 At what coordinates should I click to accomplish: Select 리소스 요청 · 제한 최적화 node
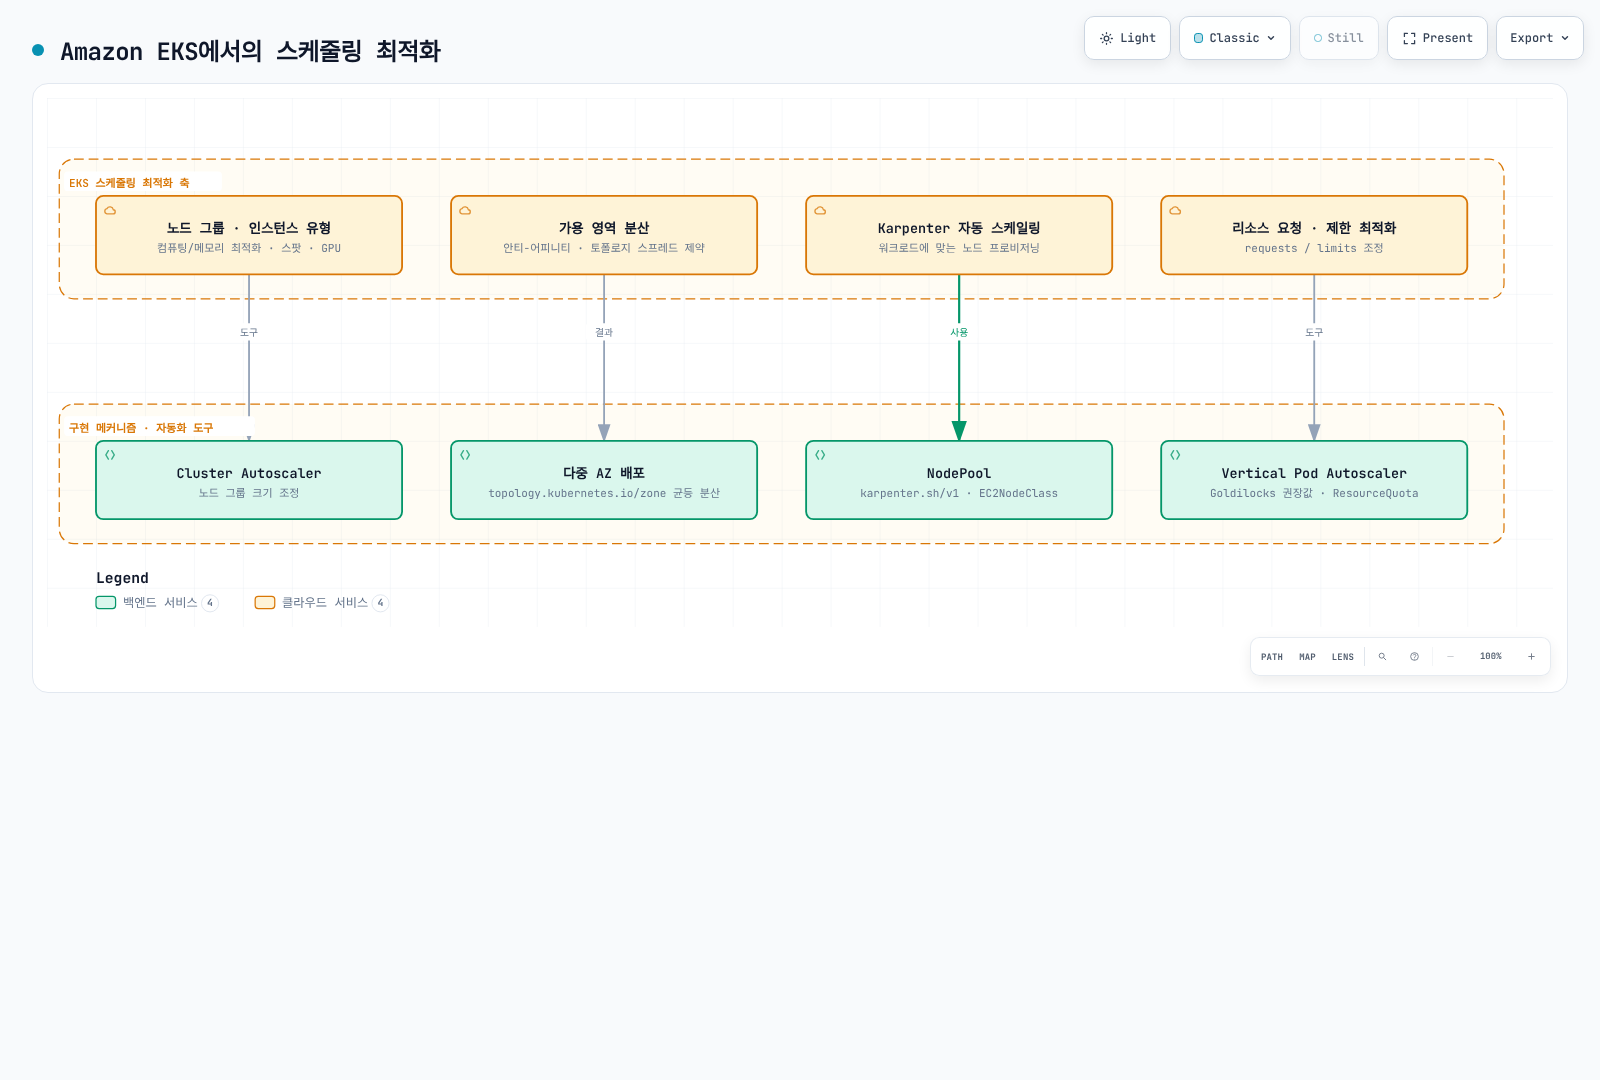pyautogui.click(x=1314, y=235)
